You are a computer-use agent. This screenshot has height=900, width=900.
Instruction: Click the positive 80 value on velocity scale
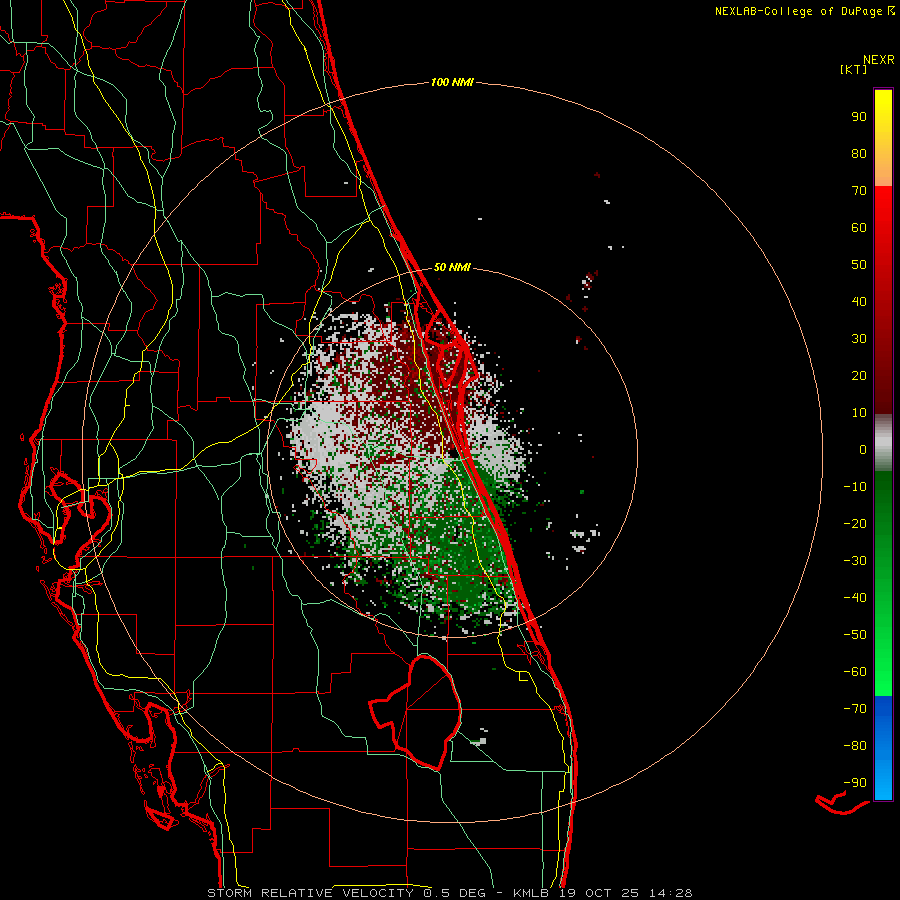(x=859, y=154)
